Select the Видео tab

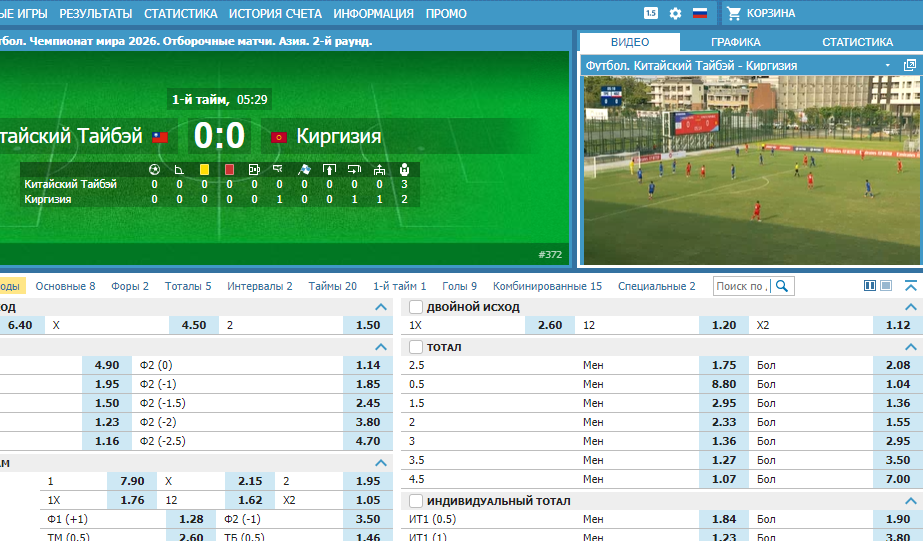point(630,42)
